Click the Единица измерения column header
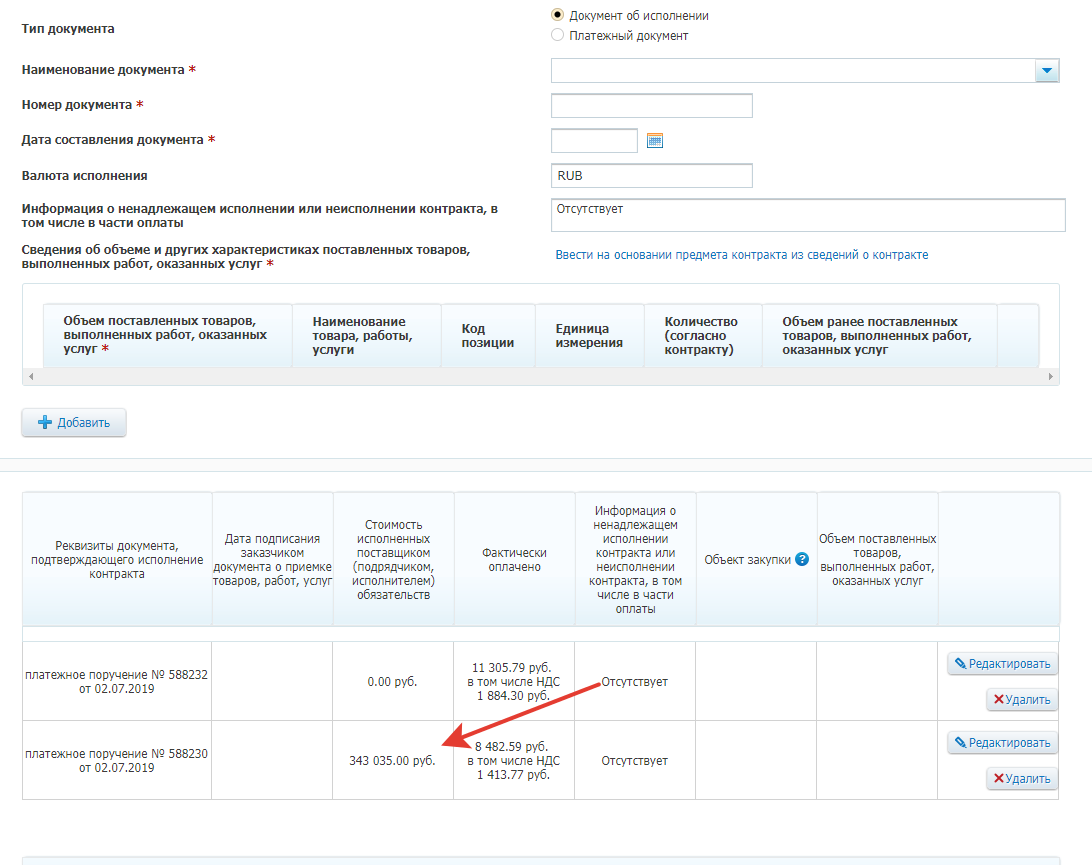Image resolution: width=1092 pixels, height=865 pixels. (589, 336)
